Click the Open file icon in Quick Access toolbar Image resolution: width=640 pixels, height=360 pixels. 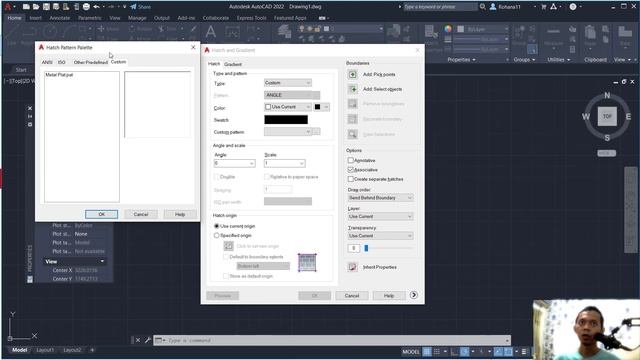click(x=36, y=7)
